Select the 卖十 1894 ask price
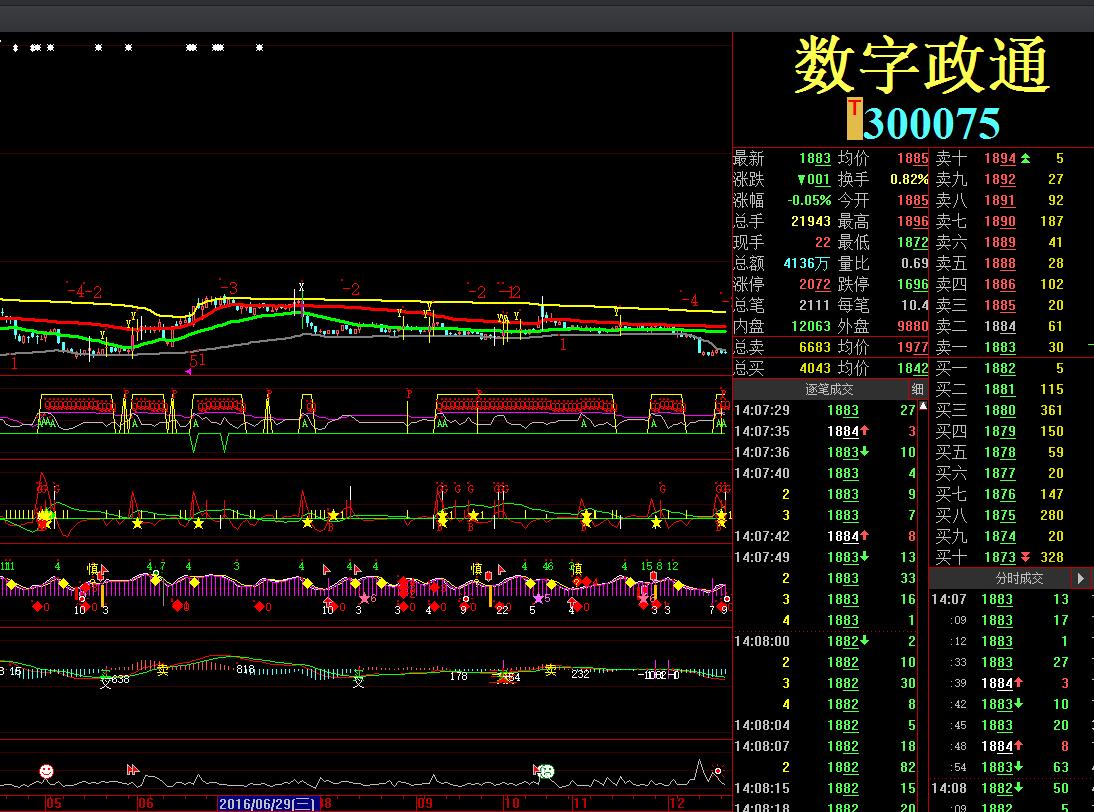 (x=1000, y=158)
